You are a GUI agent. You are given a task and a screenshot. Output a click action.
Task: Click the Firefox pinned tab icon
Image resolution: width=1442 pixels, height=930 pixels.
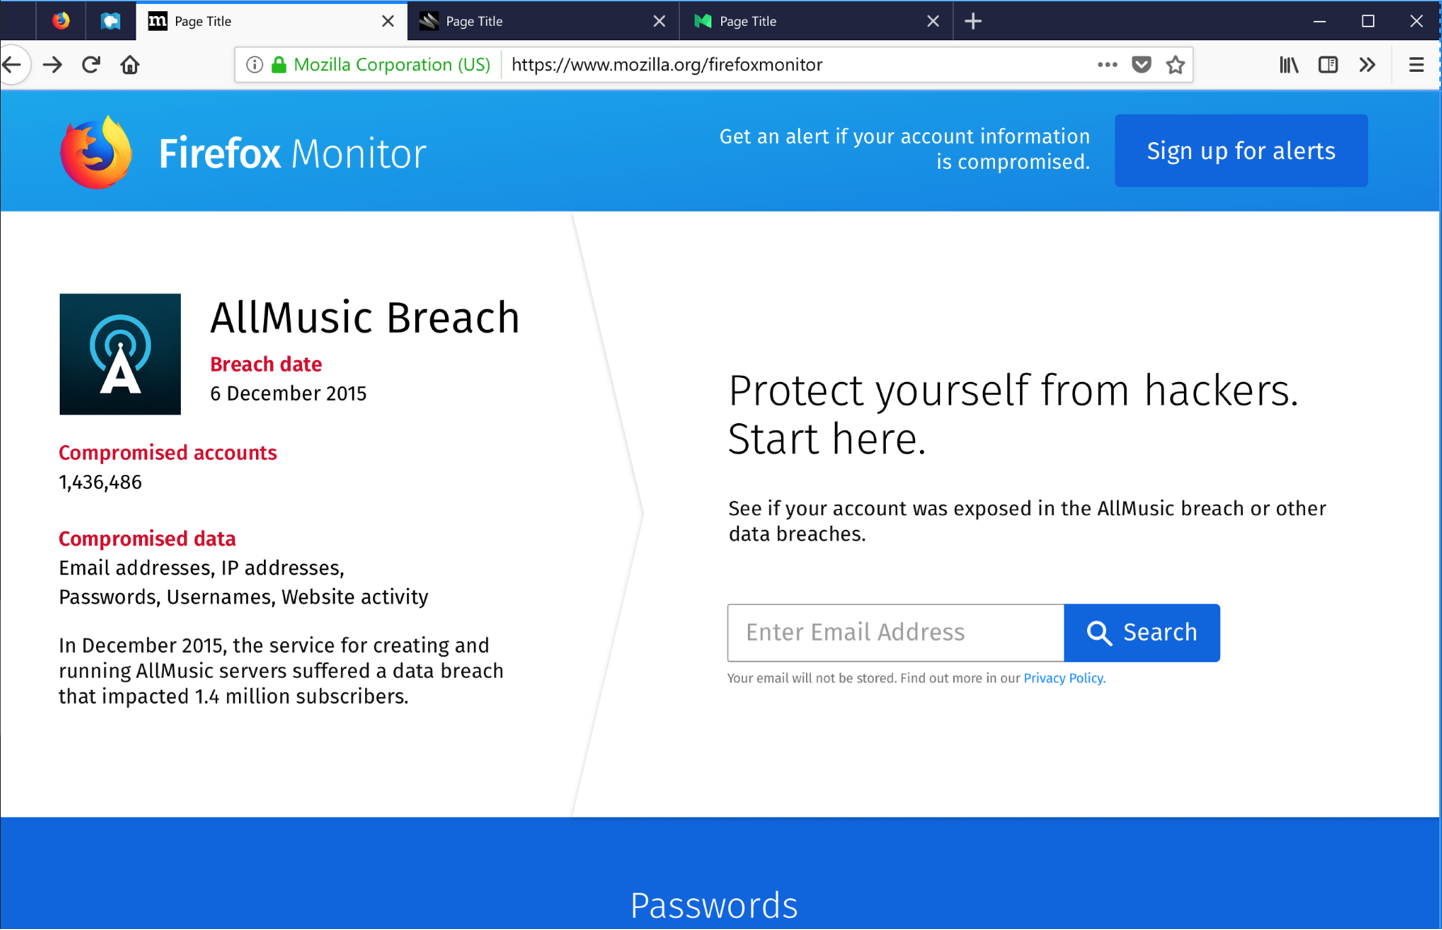pos(61,20)
